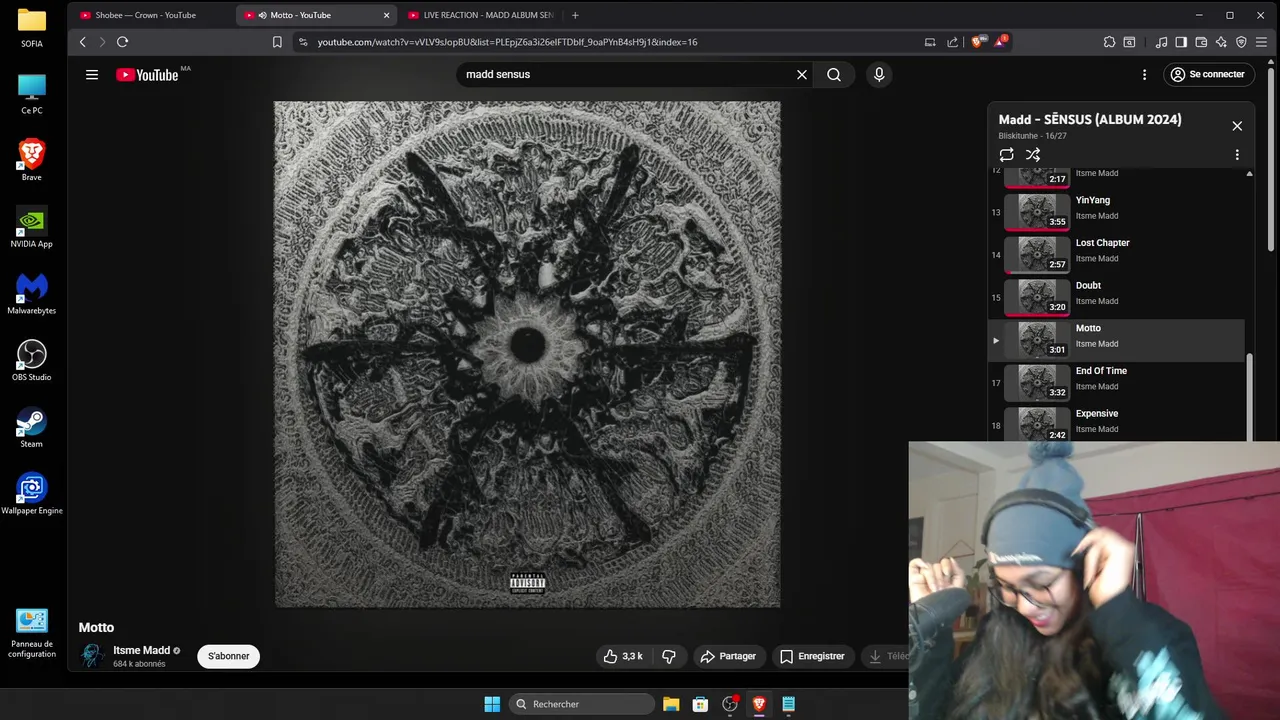
Task: Select the NVIDIA App desktop icon
Action: coord(31,226)
